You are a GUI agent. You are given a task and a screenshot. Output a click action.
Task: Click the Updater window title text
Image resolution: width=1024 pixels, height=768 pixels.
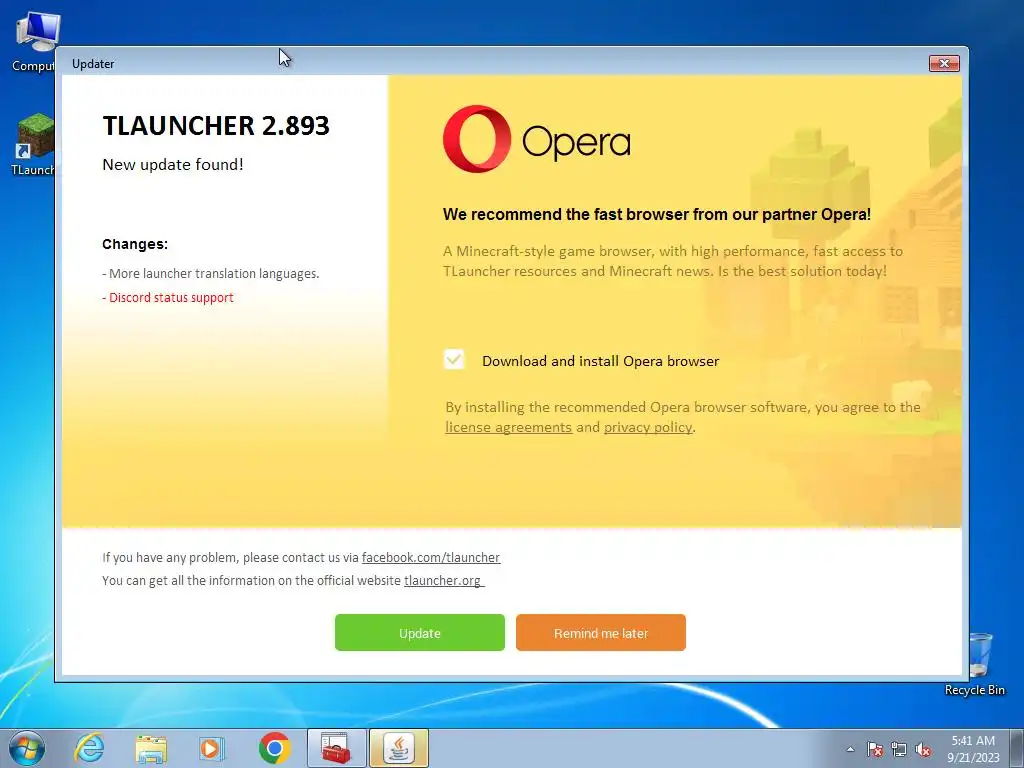[x=93, y=63]
